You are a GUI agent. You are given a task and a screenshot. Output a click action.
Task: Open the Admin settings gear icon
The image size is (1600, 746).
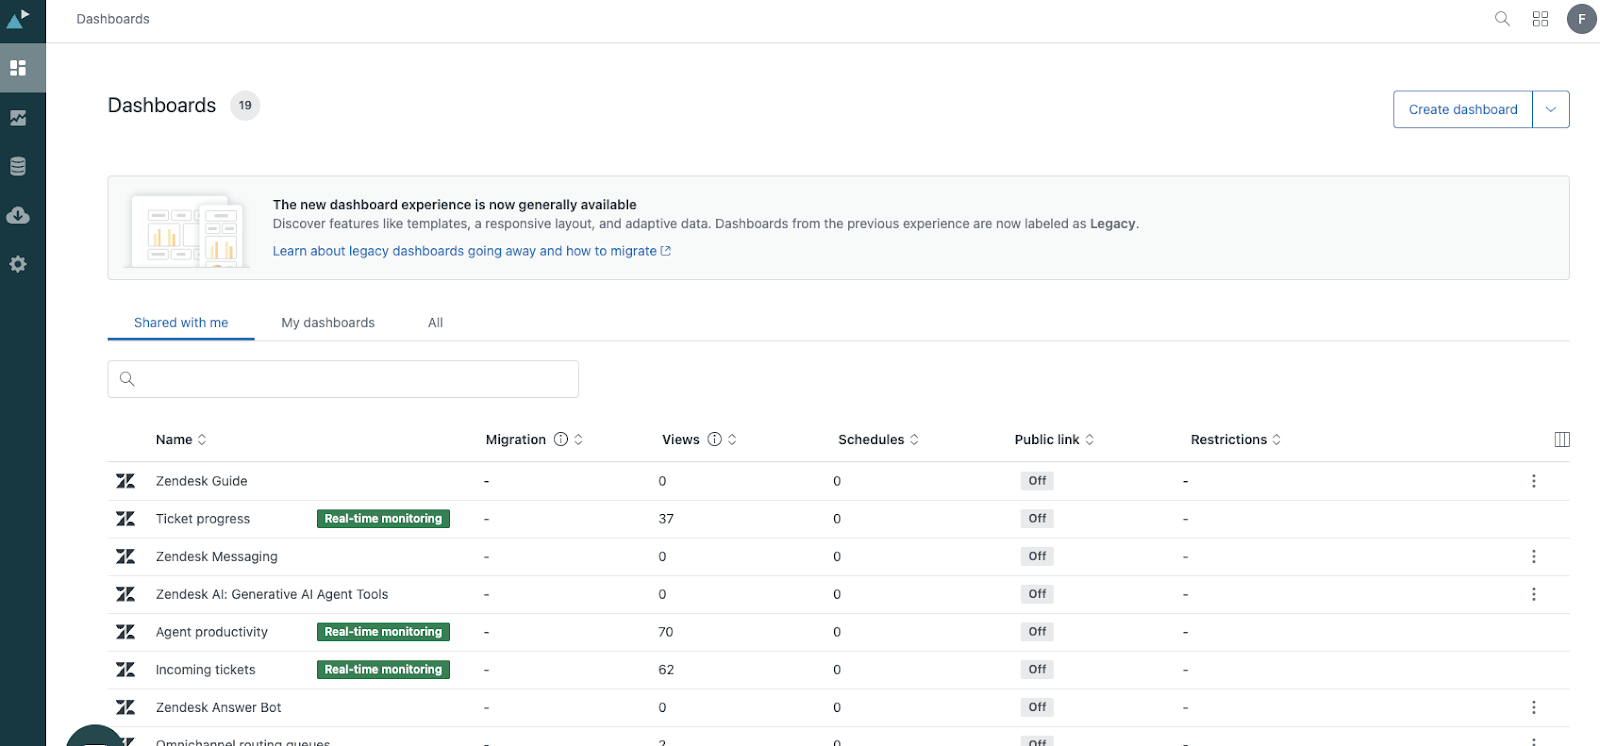click(x=18, y=264)
